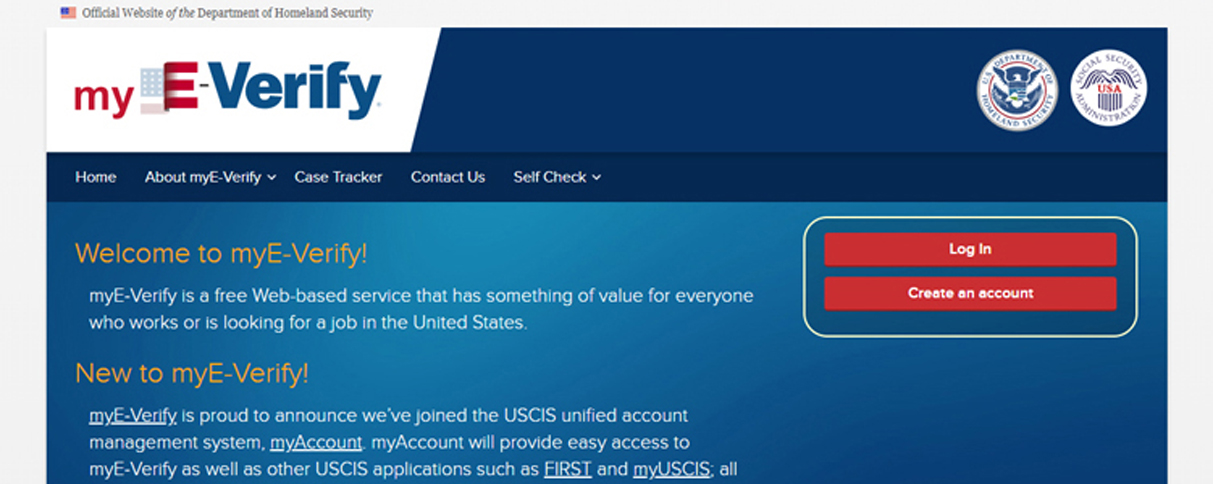The width and height of the screenshot is (1213, 484).
Task: Open the Department of Homeland Security seal
Action: (x=1017, y=89)
